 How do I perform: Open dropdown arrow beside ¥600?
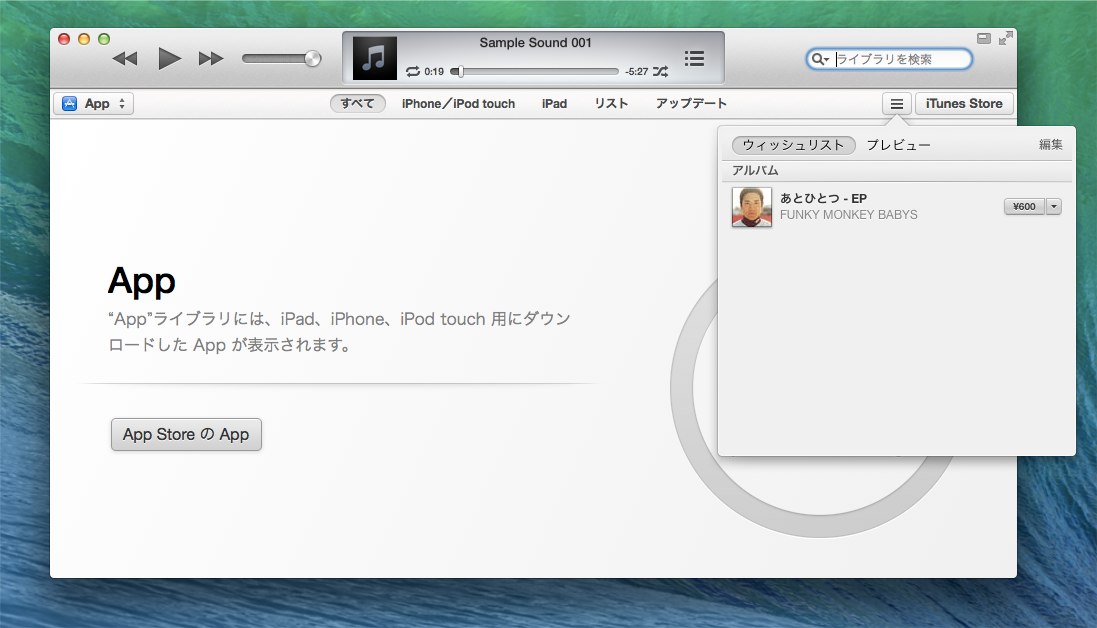point(1054,206)
